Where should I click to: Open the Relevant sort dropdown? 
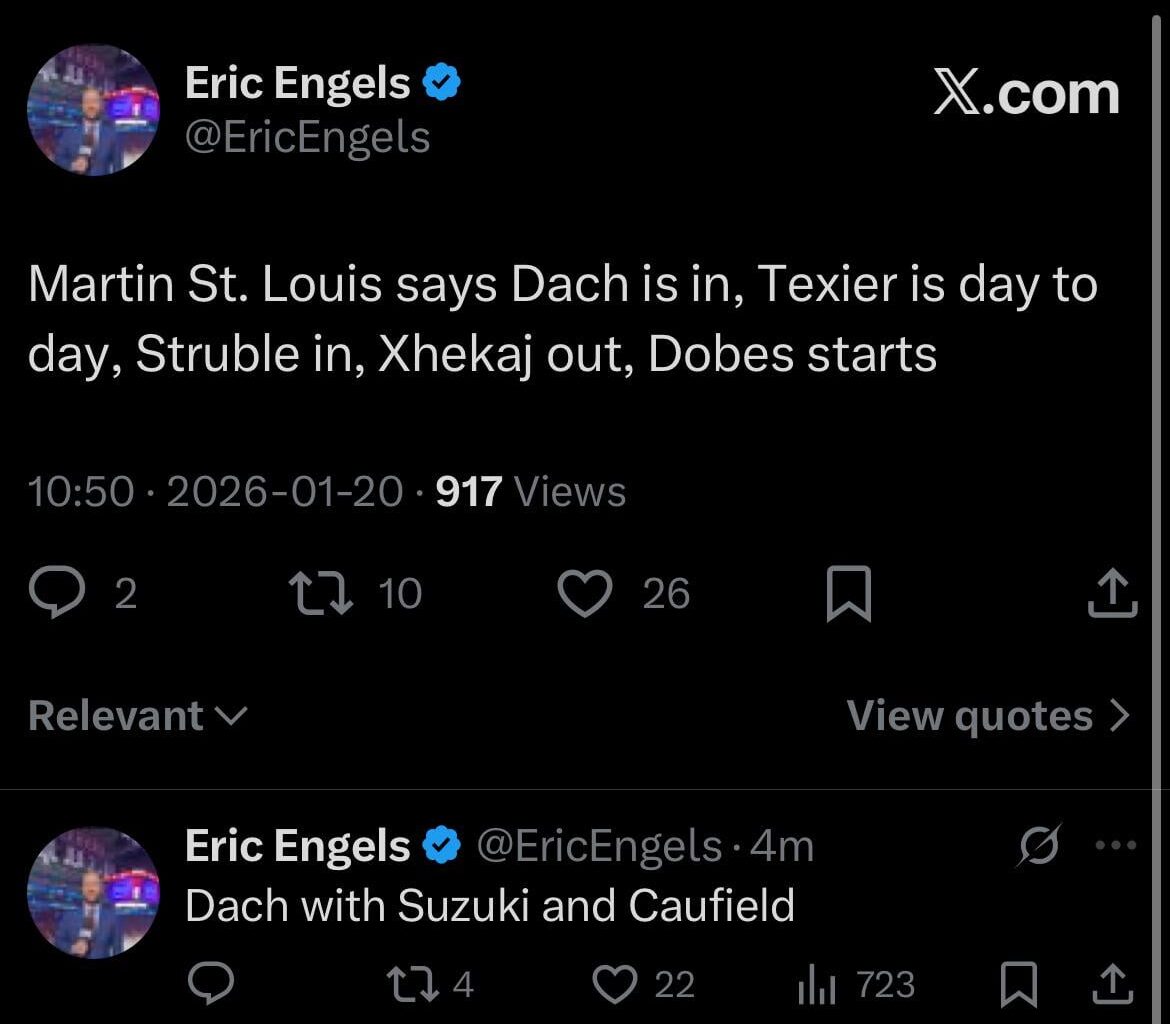[135, 715]
